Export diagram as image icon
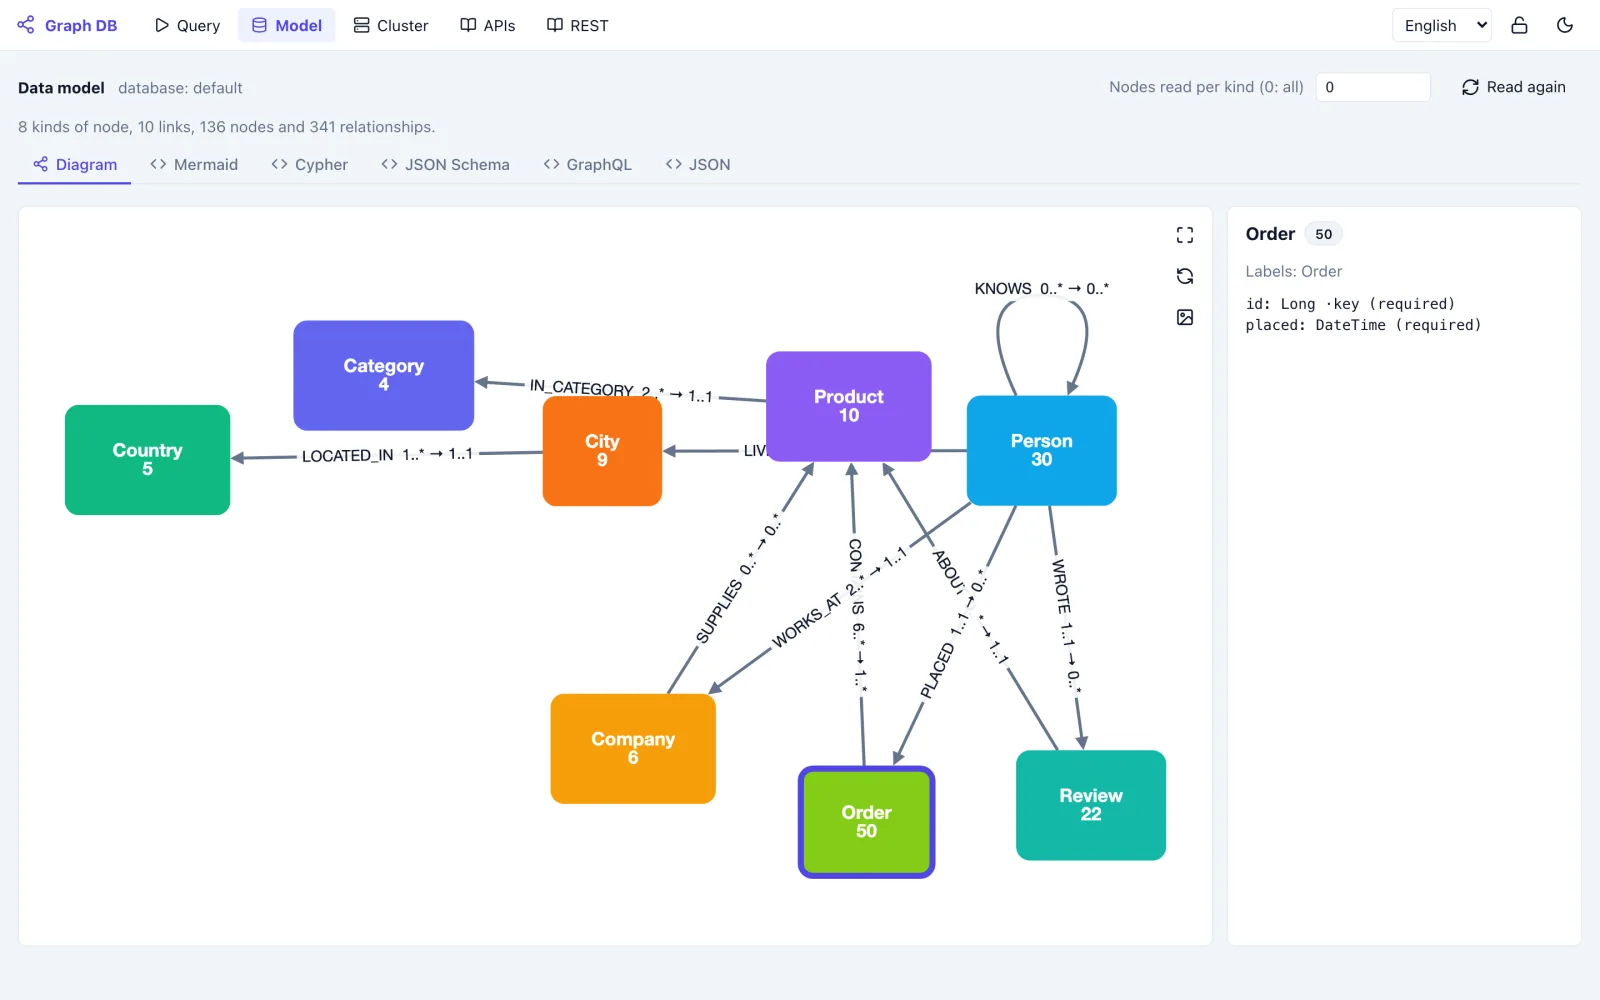 click(1185, 317)
